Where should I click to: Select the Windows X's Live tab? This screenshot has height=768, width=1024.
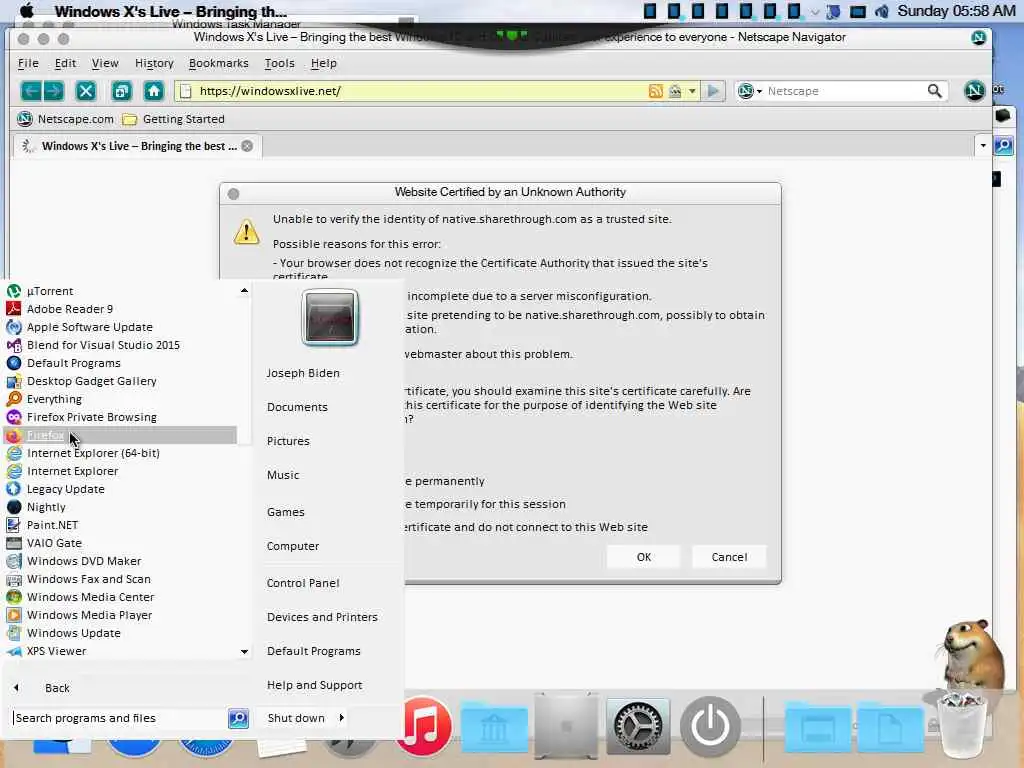coord(138,146)
